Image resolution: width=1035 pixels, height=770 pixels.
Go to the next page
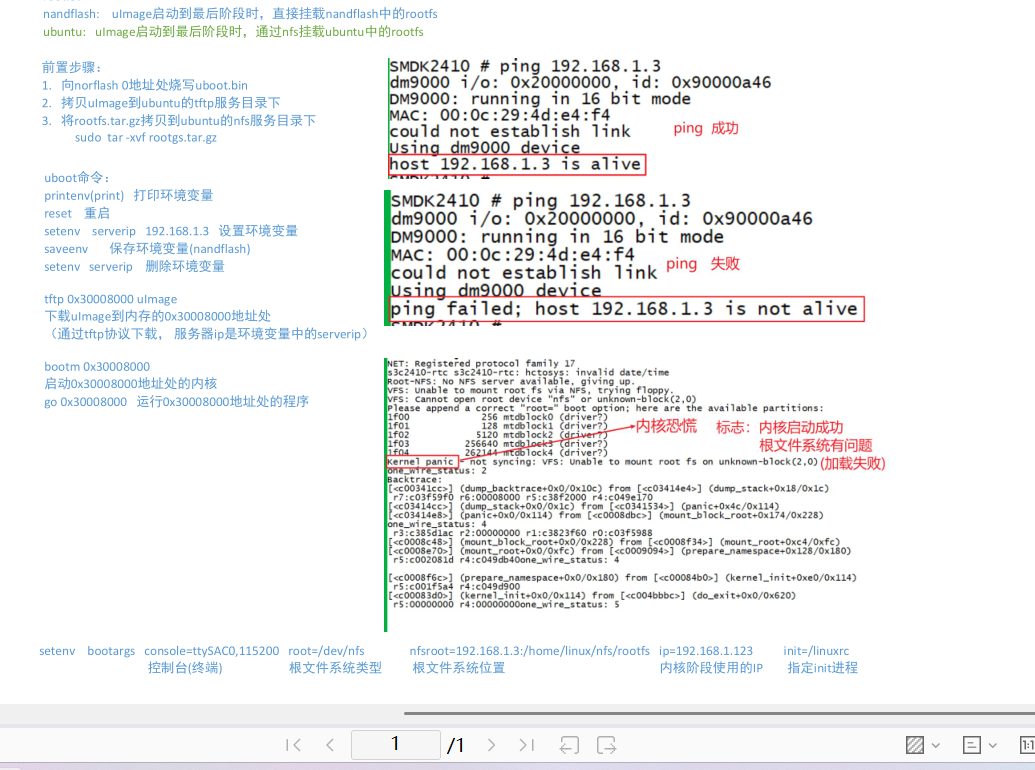click(x=491, y=745)
